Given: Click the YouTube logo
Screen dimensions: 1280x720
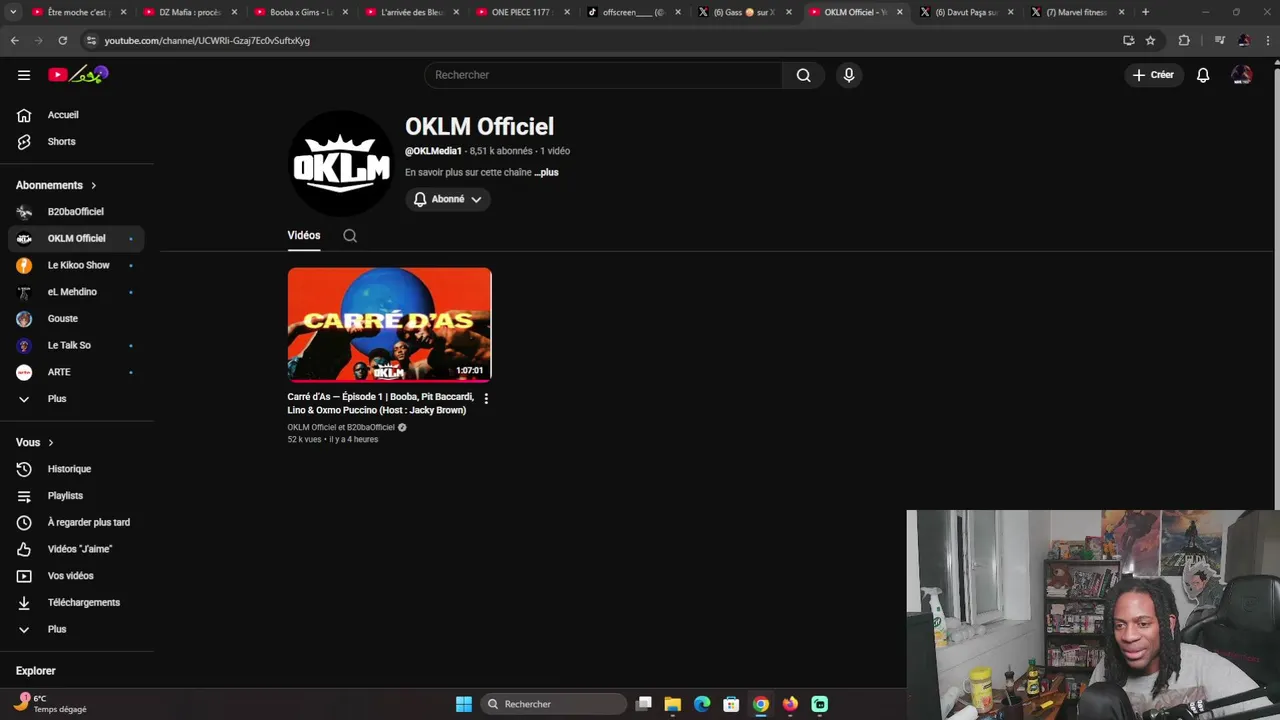Looking at the screenshot, I should tap(78, 75).
